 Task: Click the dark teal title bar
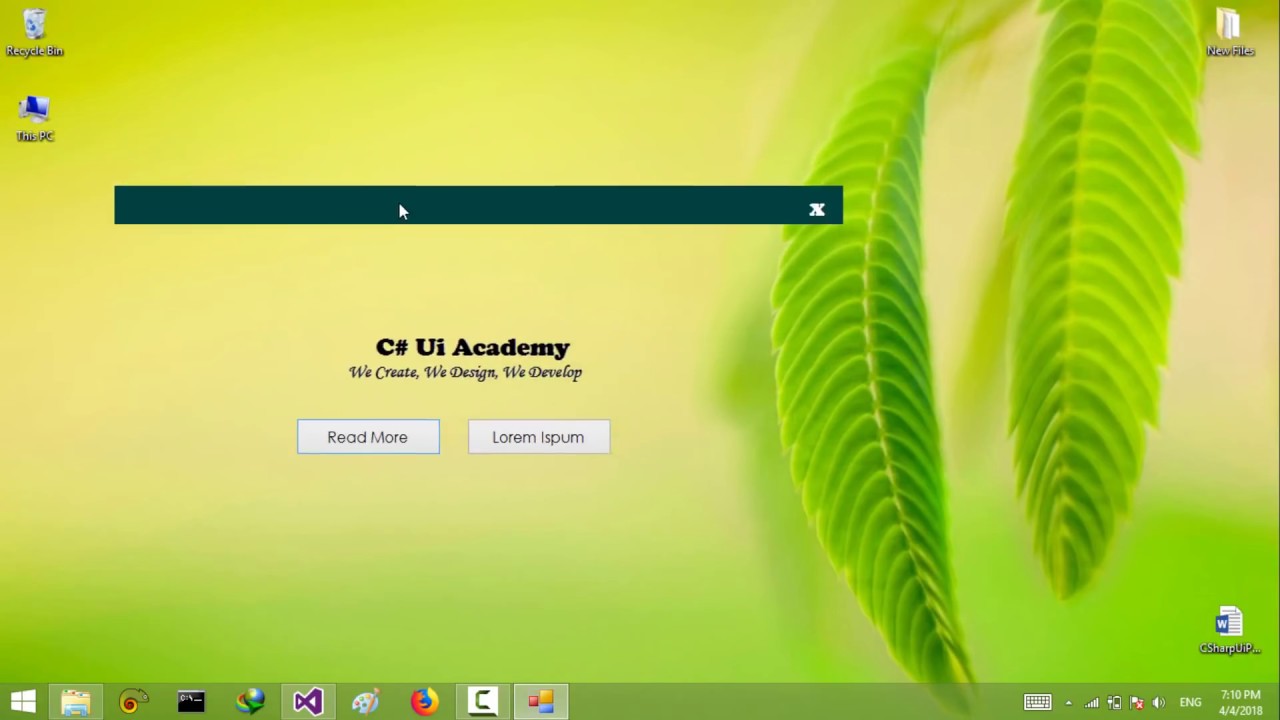478,205
